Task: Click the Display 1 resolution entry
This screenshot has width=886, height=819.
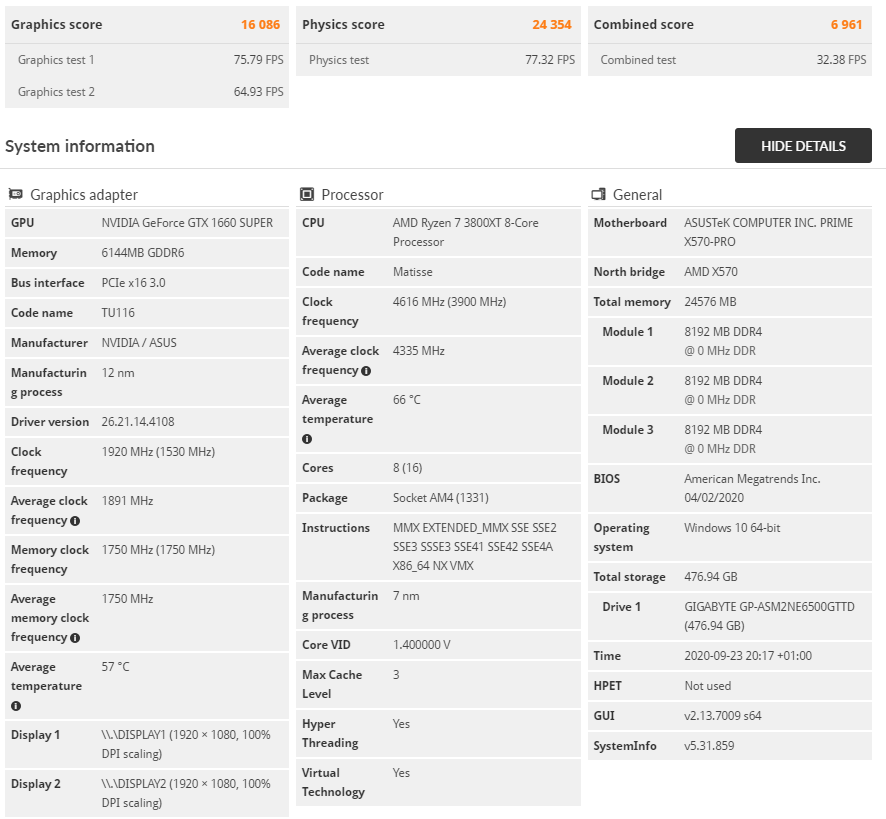Action: [186, 744]
